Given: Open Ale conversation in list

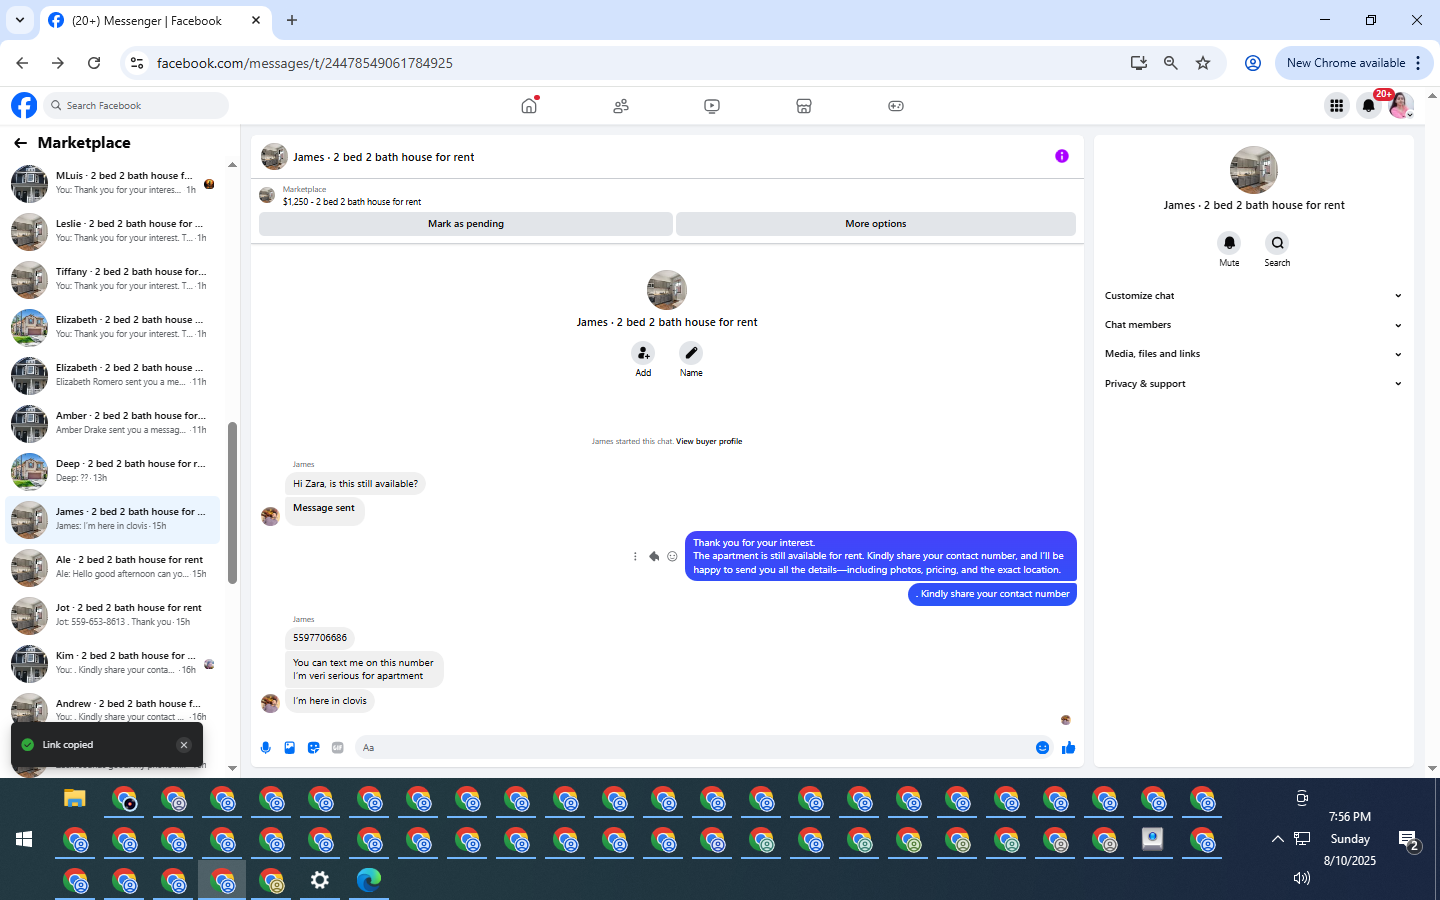Looking at the screenshot, I should click(112, 567).
